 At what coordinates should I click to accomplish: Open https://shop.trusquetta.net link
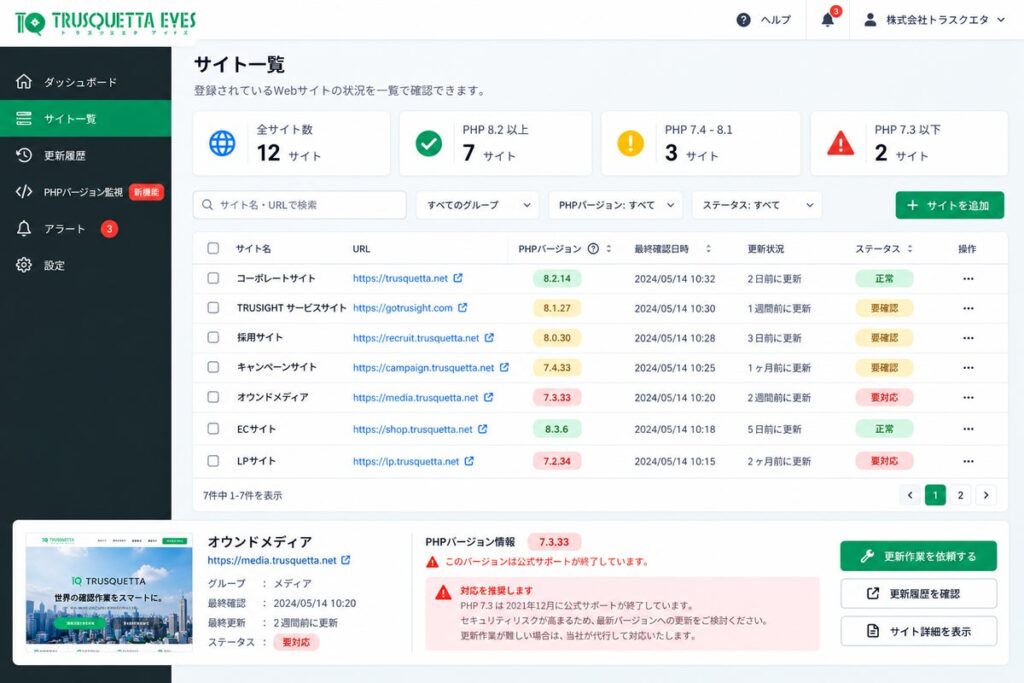(413, 429)
